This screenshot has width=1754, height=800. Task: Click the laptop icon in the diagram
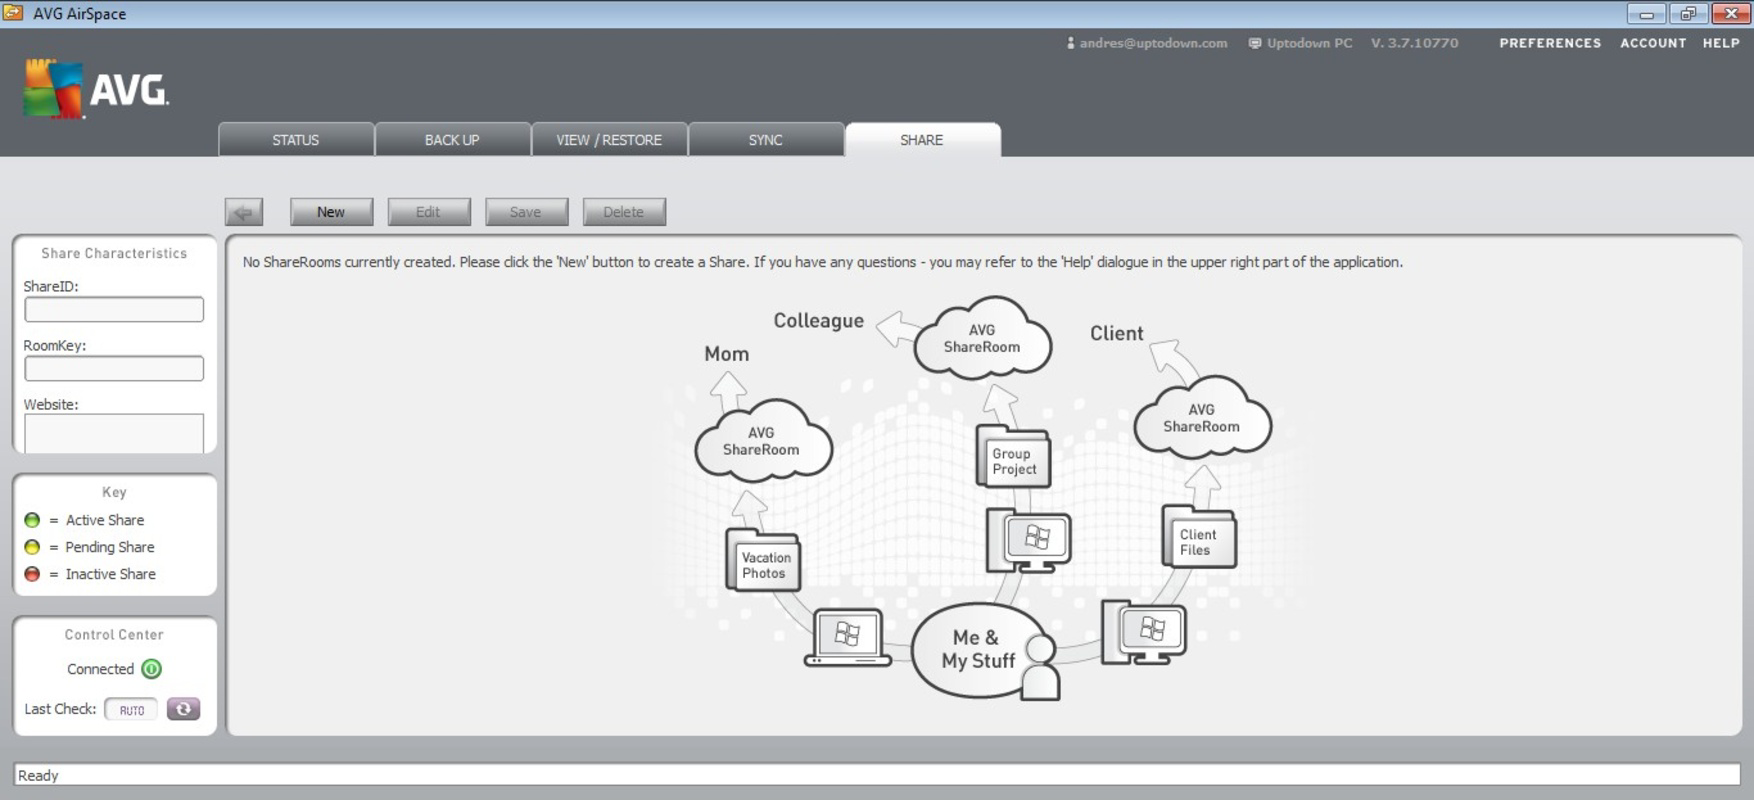point(848,637)
